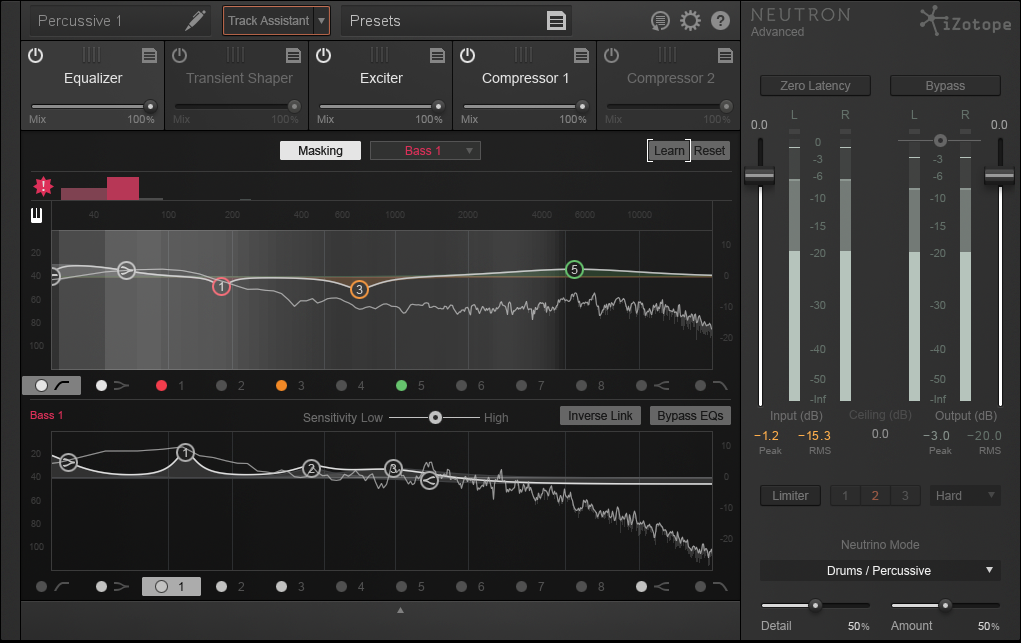The height and width of the screenshot is (643, 1021).
Task: Open Compressor 1 preset menu icon
Action: pos(581,56)
